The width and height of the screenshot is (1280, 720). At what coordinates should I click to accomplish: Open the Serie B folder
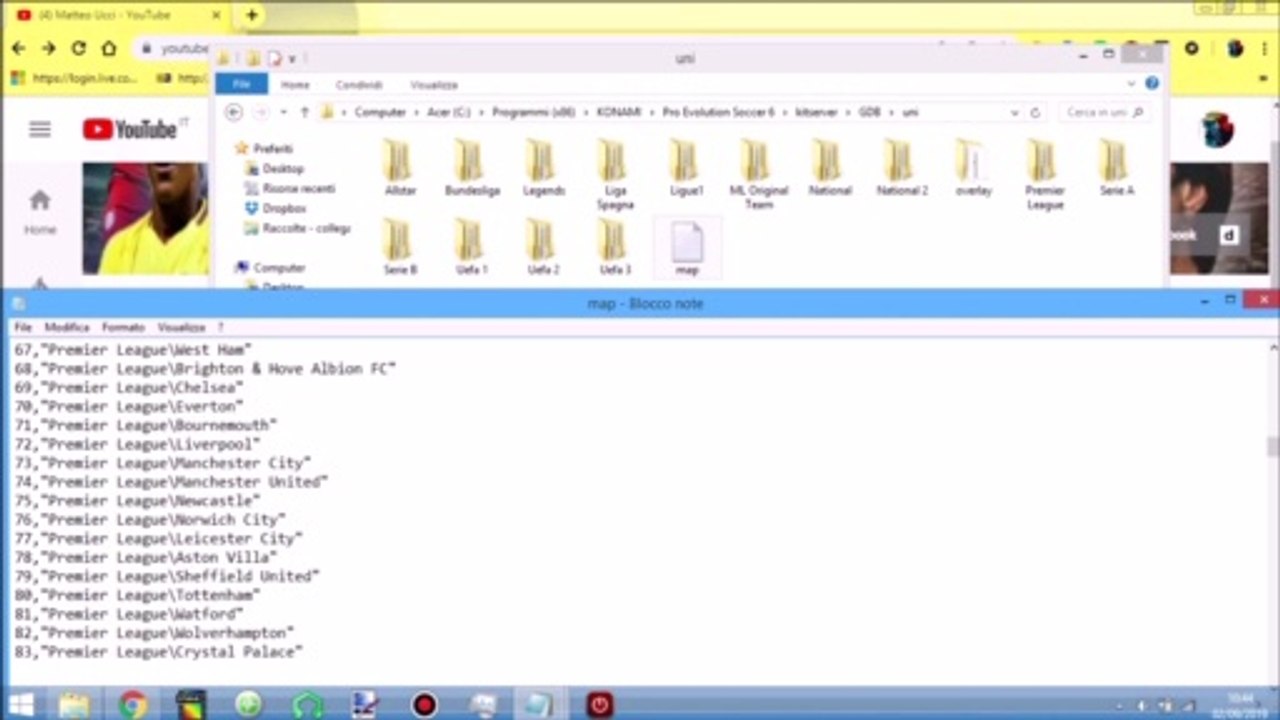coord(400,247)
